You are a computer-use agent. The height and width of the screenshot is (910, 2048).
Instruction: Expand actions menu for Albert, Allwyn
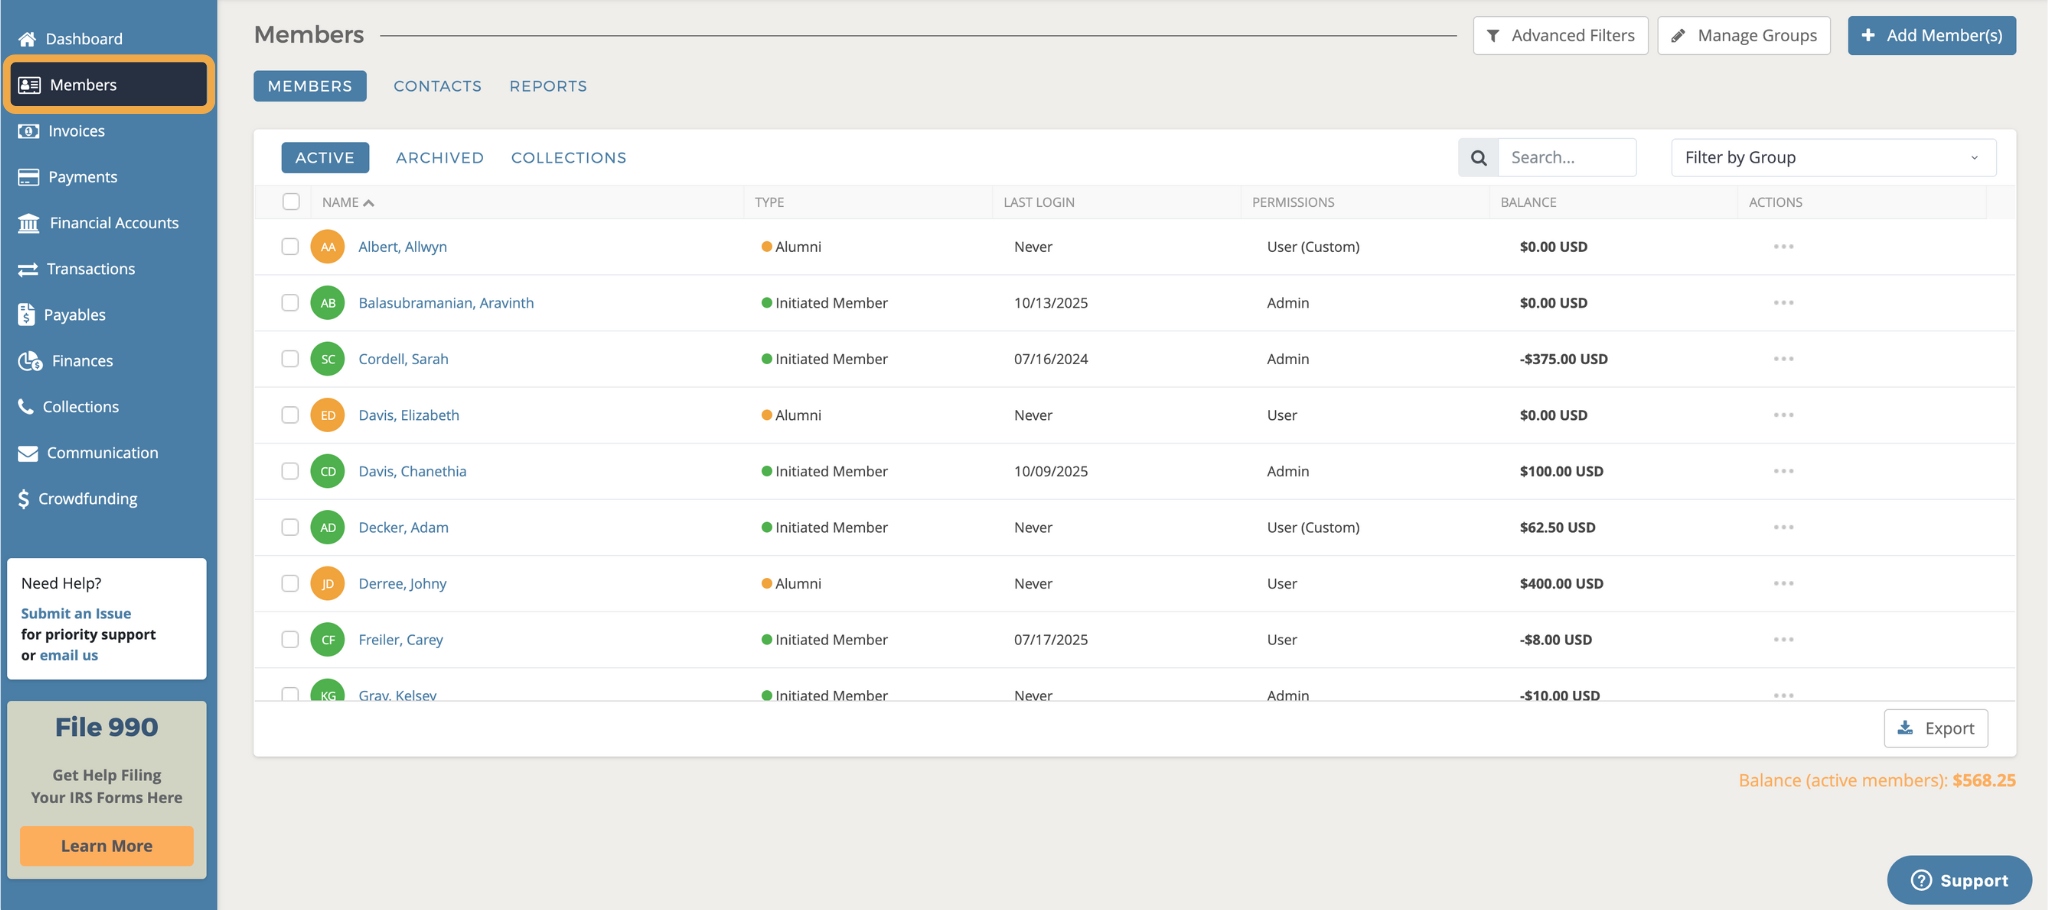[x=1784, y=246]
